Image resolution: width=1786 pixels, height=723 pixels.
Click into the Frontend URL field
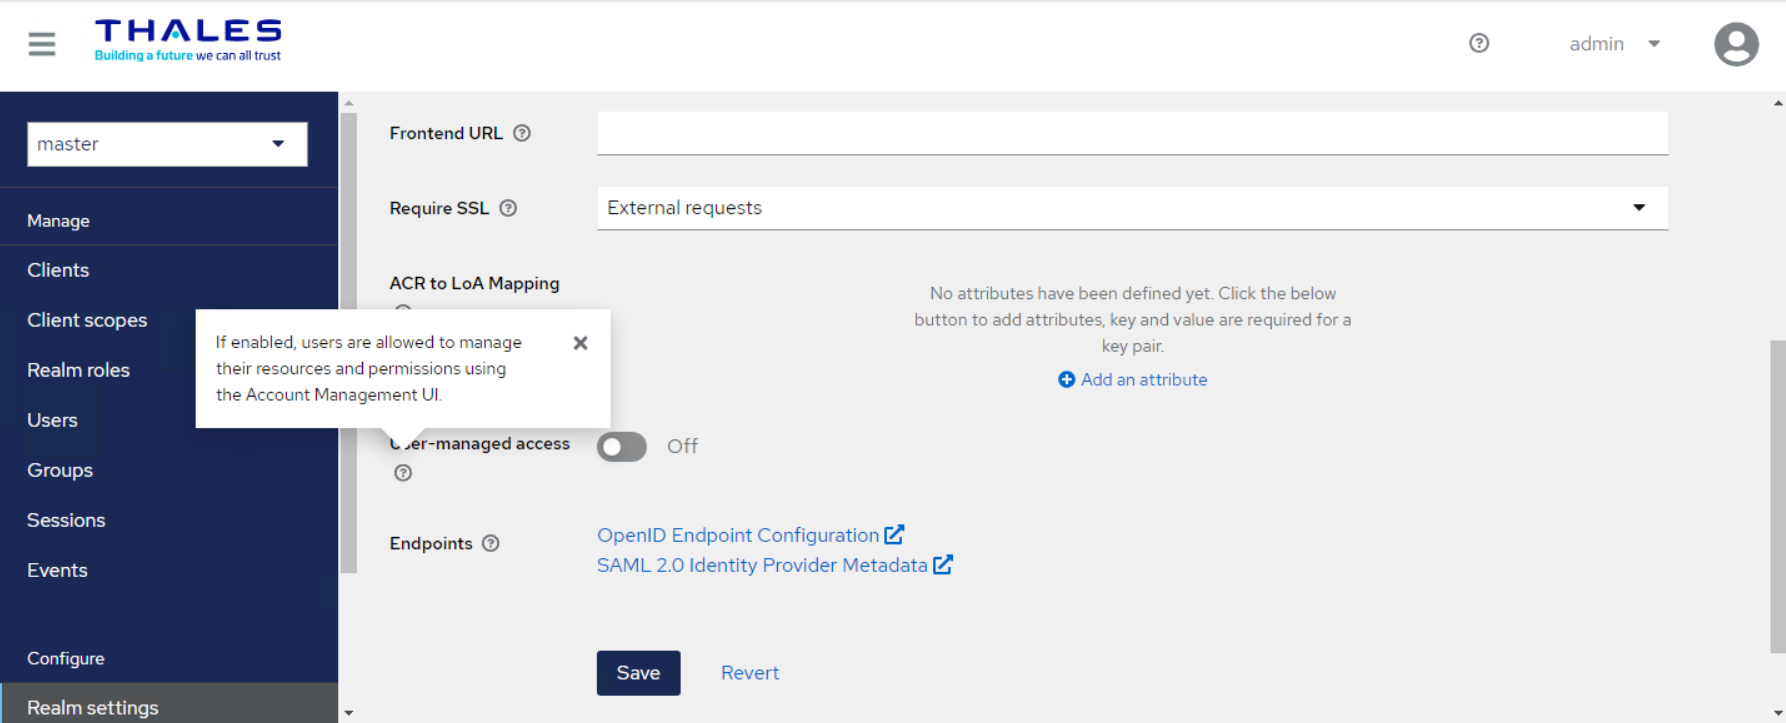click(1131, 133)
